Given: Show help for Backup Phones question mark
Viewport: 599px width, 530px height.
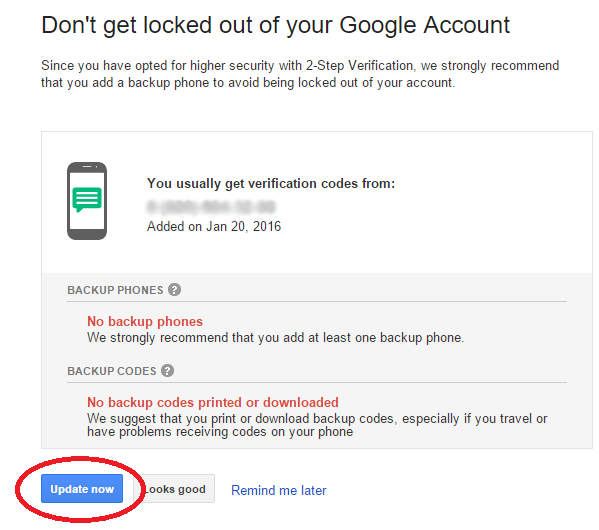Looking at the screenshot, I should tap(175, 290).
